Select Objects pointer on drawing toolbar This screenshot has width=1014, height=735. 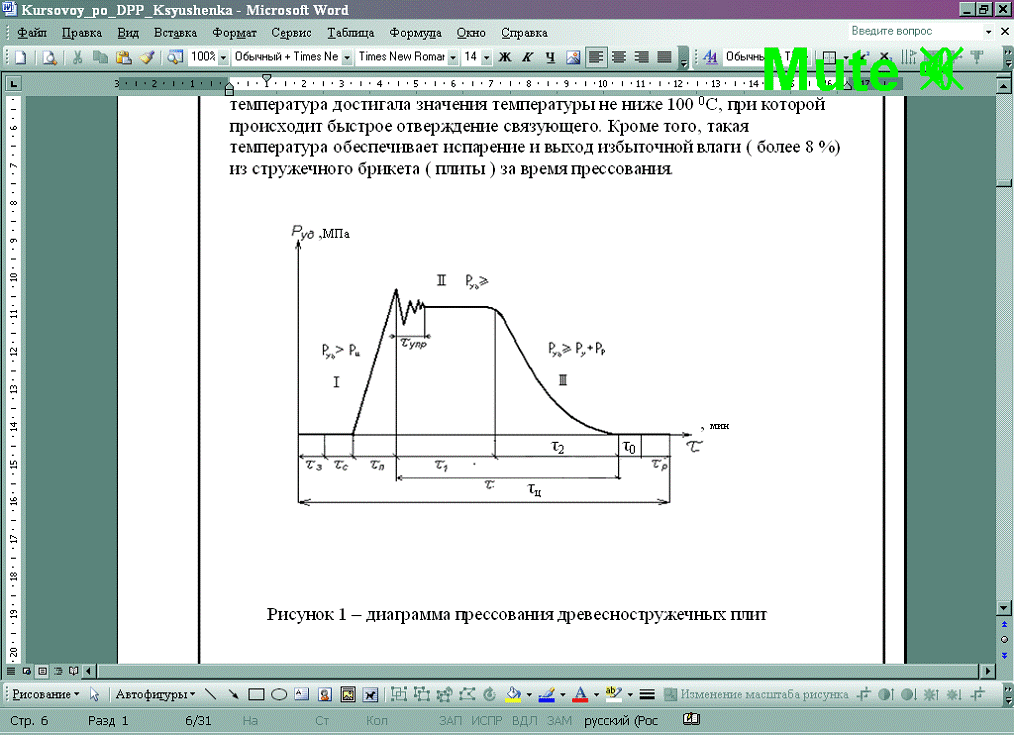coord(94,694)
